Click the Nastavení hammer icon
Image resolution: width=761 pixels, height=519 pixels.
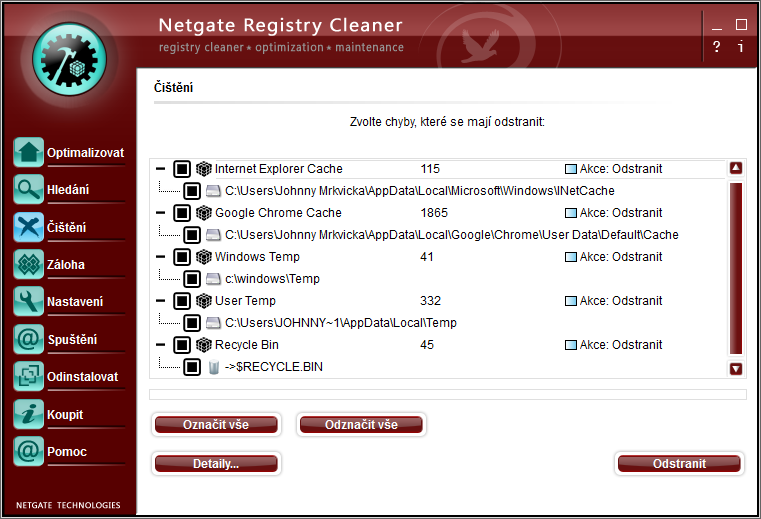point(29,302)
